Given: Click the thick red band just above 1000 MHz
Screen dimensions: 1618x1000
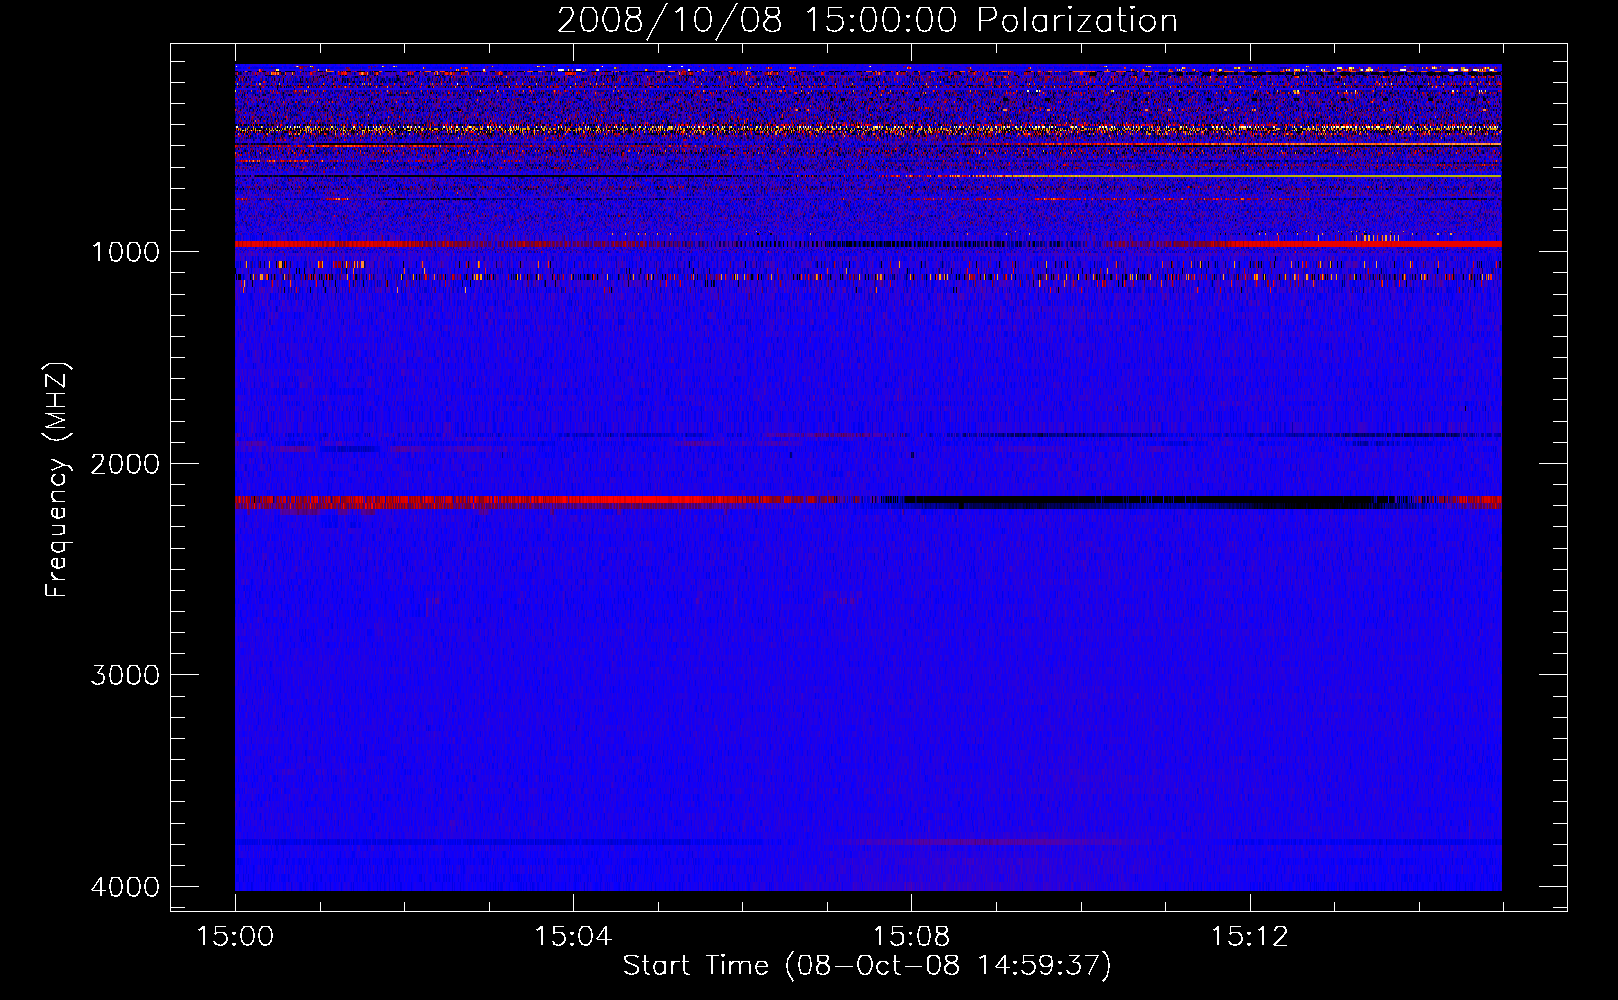Looking at the screenshot, I should [x=868, y=244].
